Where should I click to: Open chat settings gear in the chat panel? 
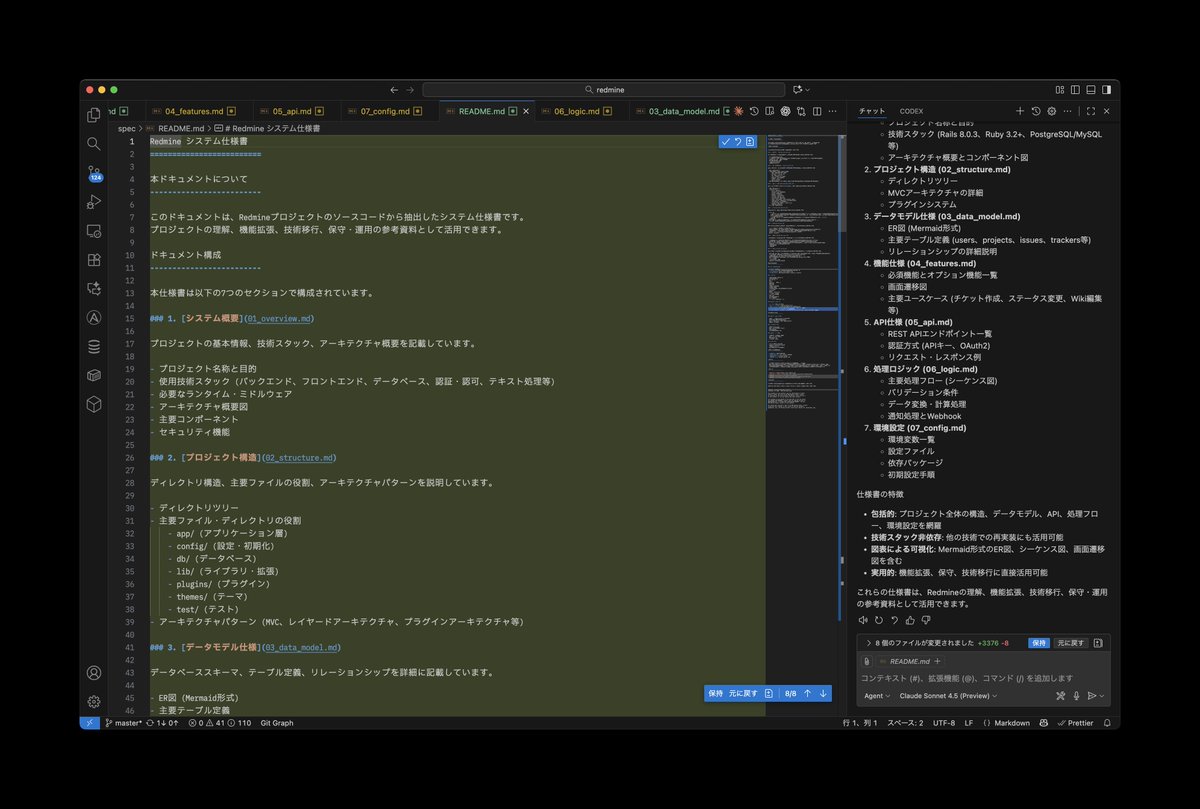tap(1051, 111)
